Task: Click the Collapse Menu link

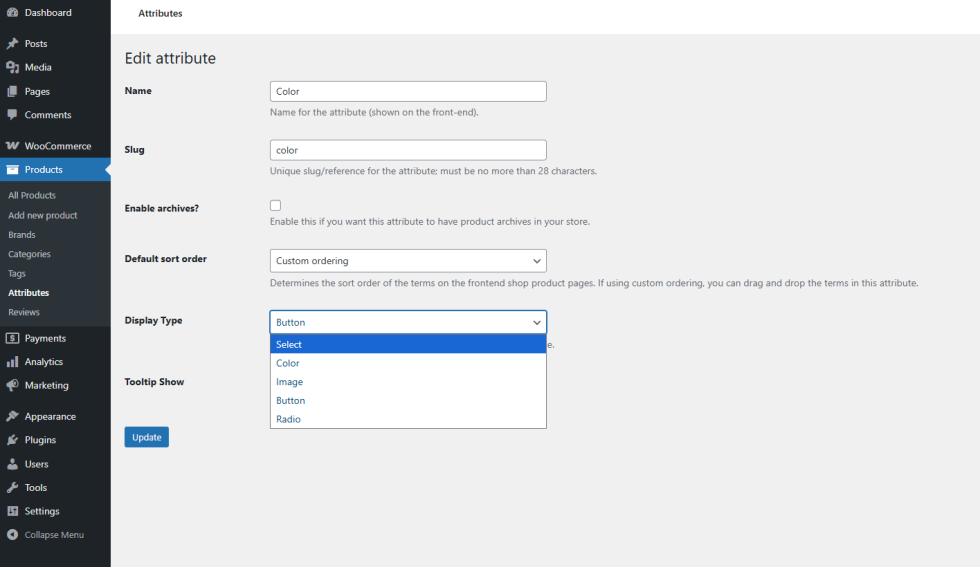Action: [x=54, y=535]
